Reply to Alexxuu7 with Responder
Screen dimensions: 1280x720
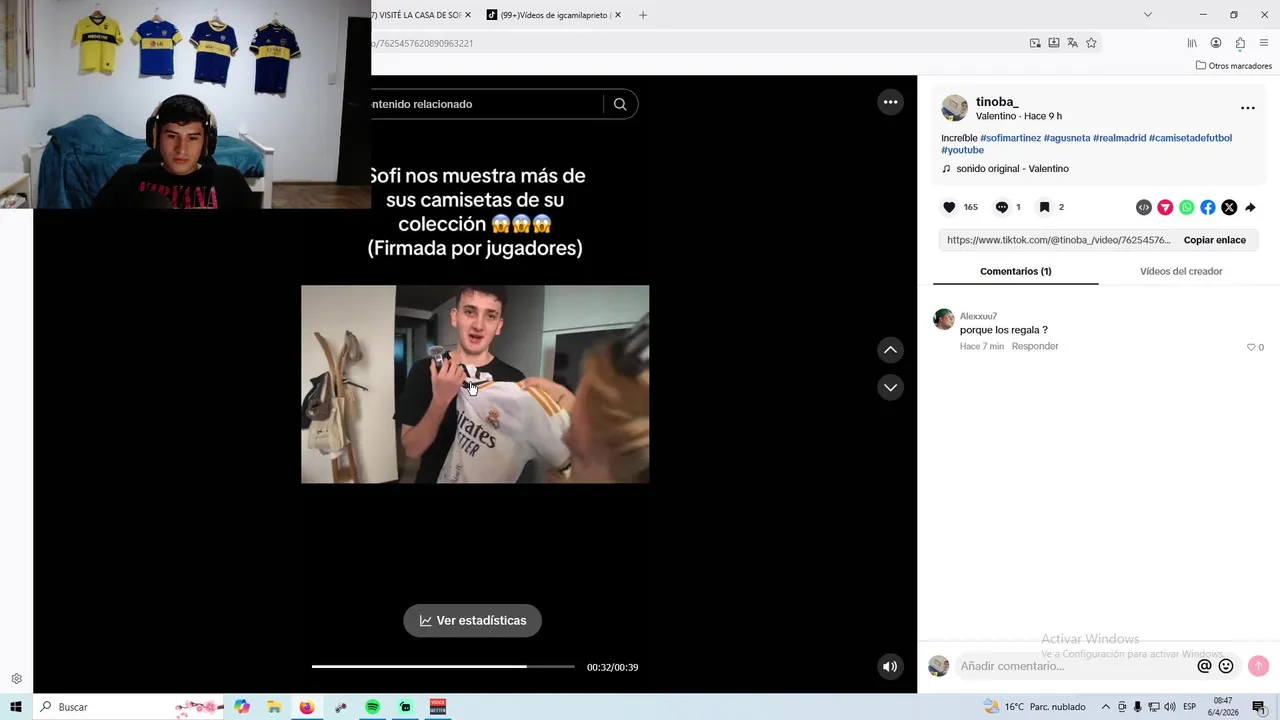point(1035,346)
